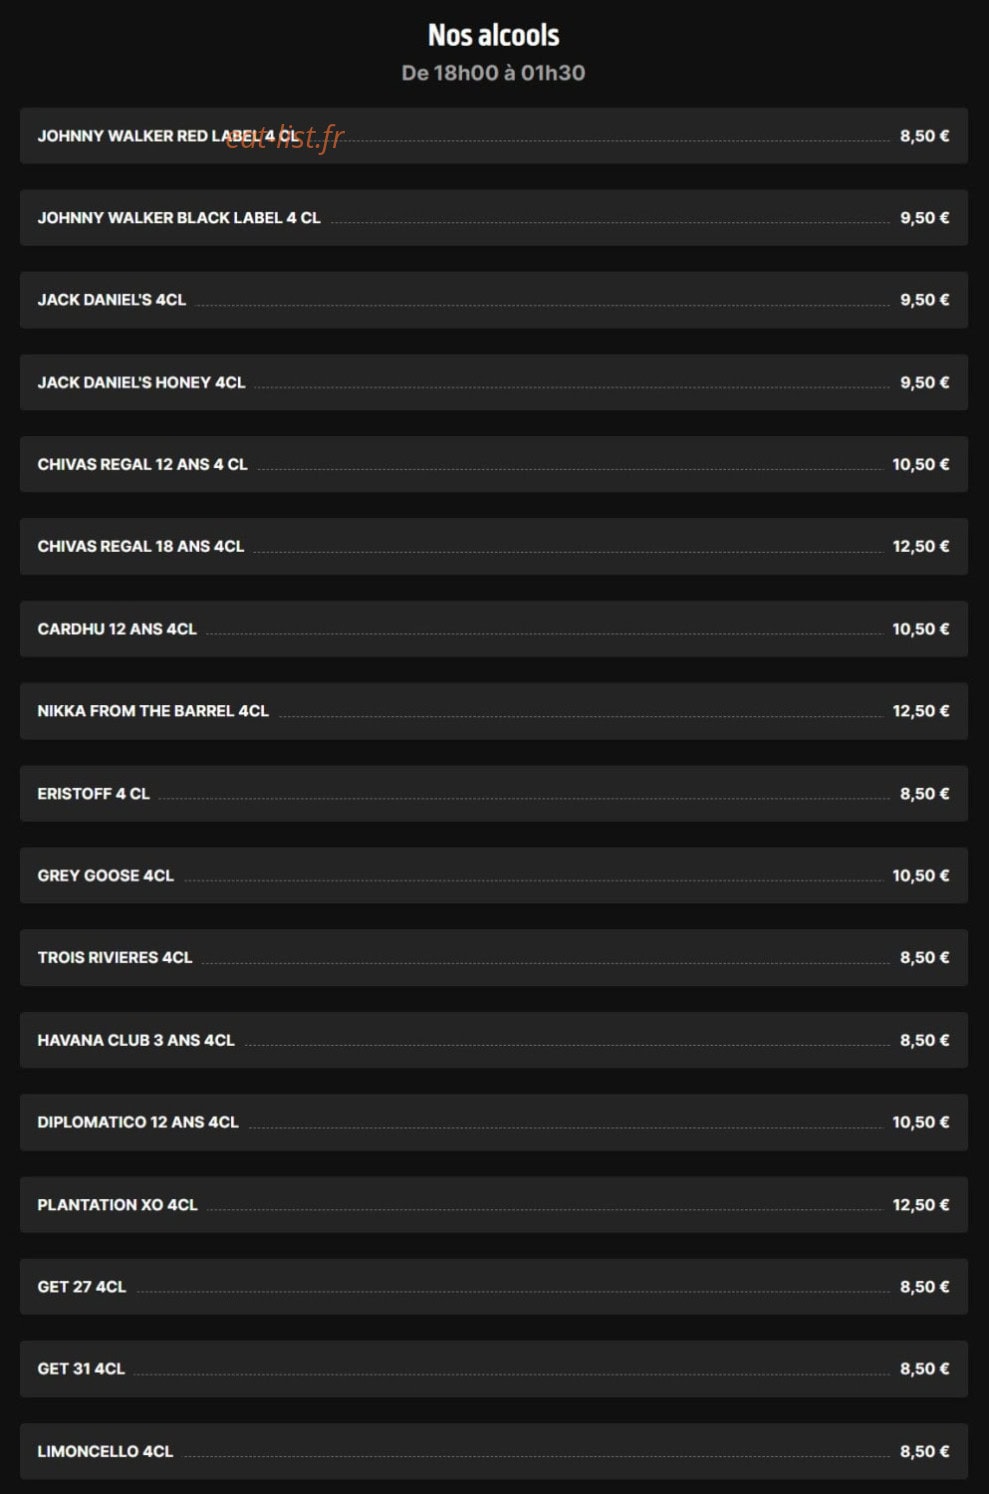This screenshot has width=989, height=1494.
Task: Select the Johnny Walker Red Label item
Action: (493, 136)
